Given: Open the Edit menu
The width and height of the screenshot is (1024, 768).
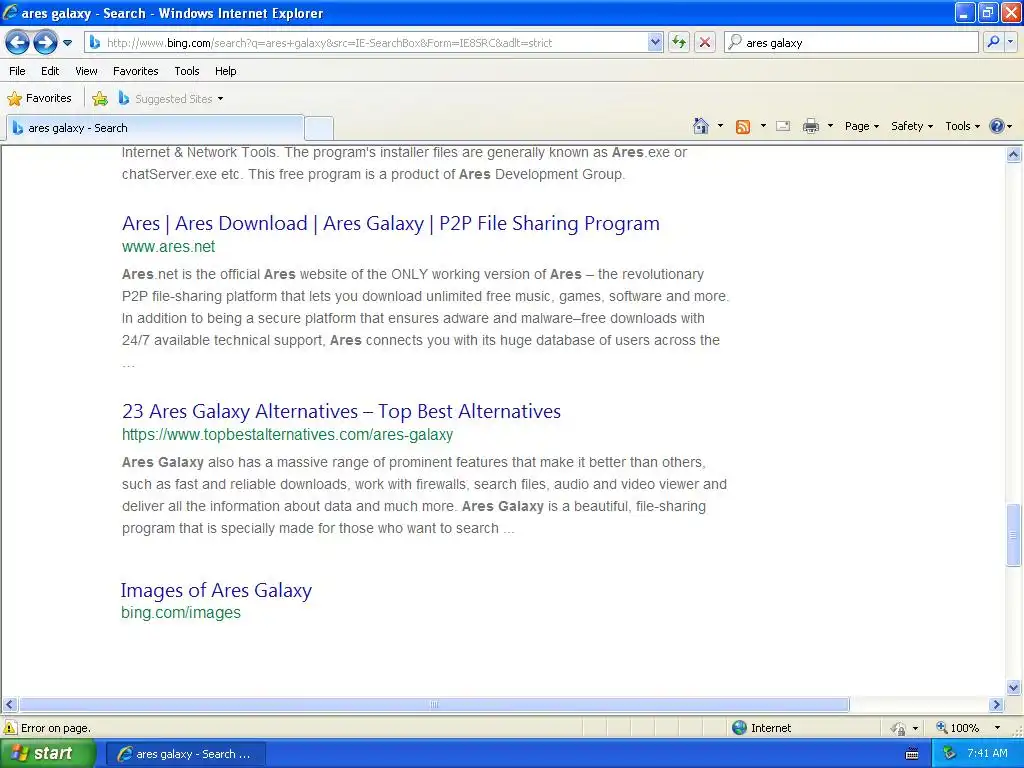Looking at the screenshot, I should tap(50, 71).
